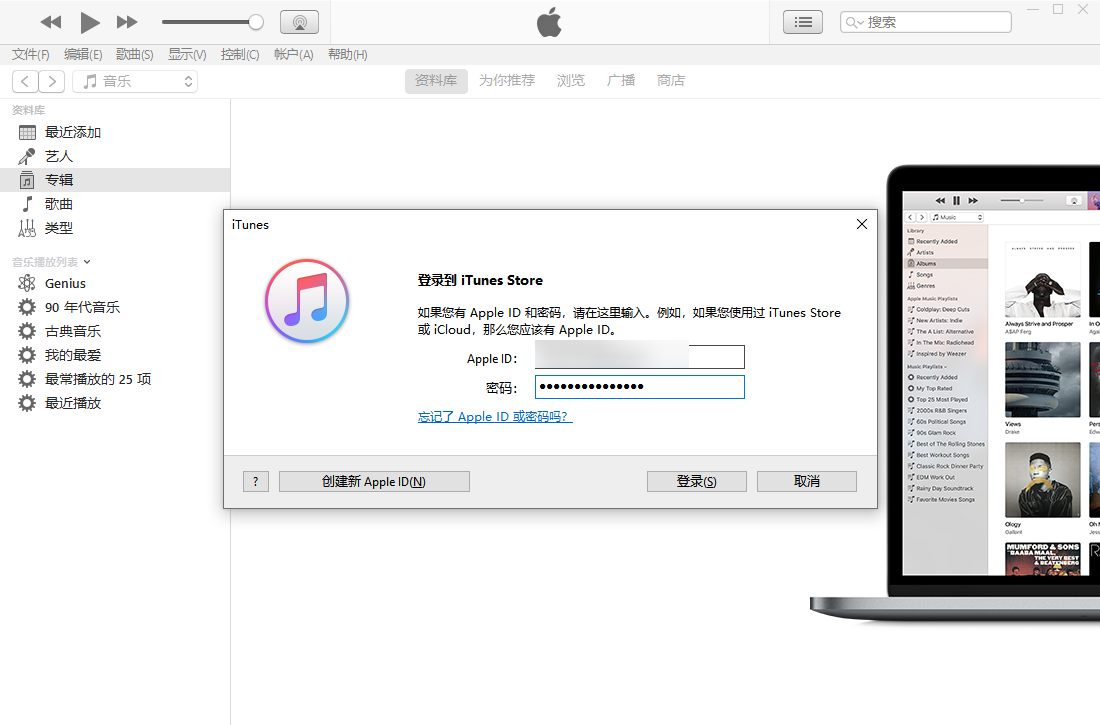1100x725 pixels.
Task: Open the AirPlay streaming icon
Action: tap(299, 21)
